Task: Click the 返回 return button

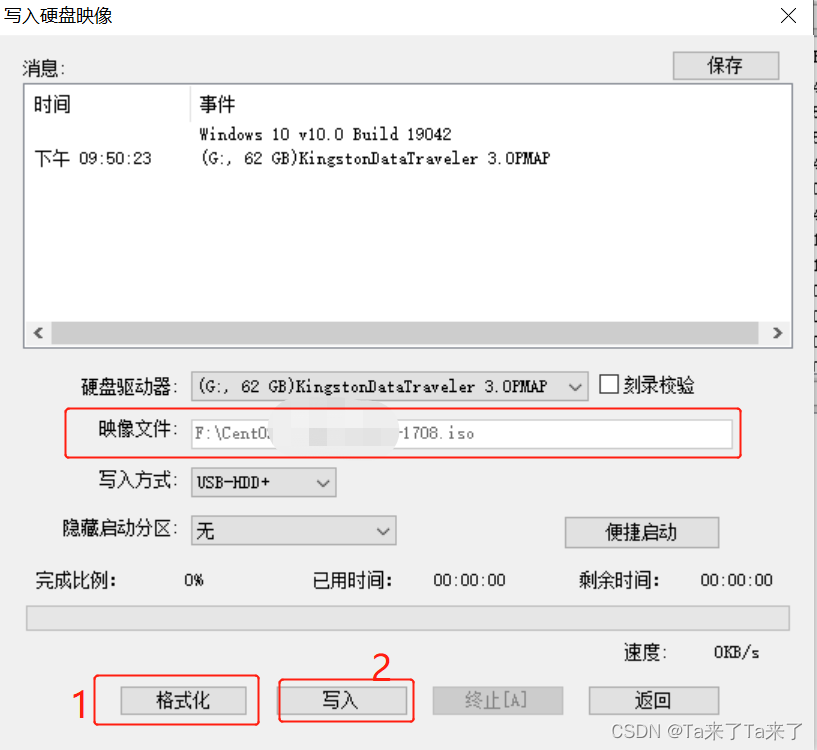Action: 654,700
